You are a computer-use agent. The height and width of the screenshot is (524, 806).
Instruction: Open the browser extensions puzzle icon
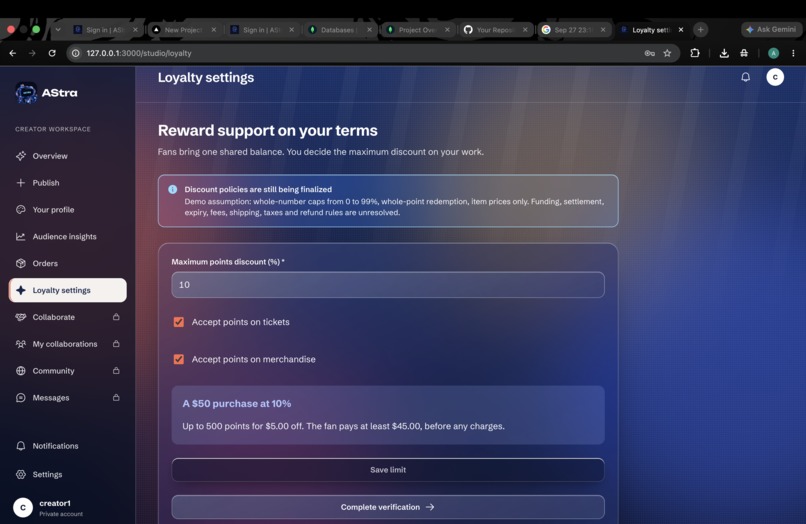click(695, 53)
